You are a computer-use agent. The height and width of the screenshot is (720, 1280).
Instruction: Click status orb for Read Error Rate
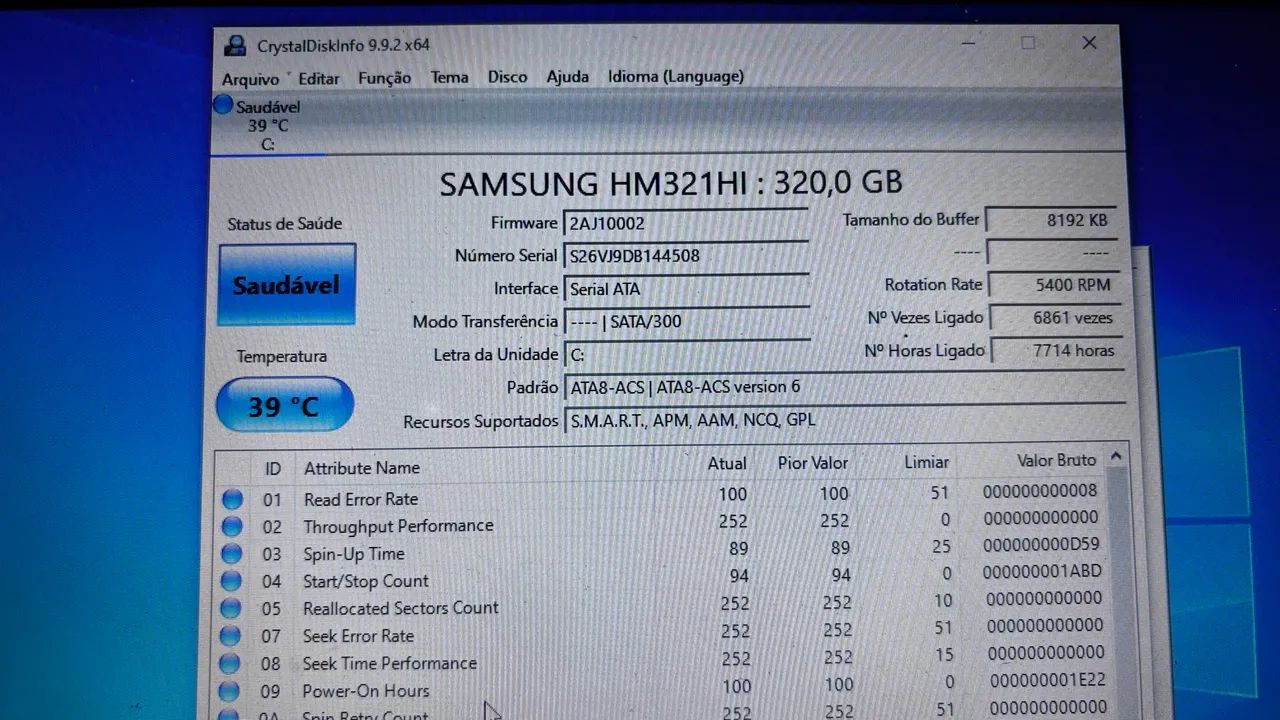[x=233, y=499]
